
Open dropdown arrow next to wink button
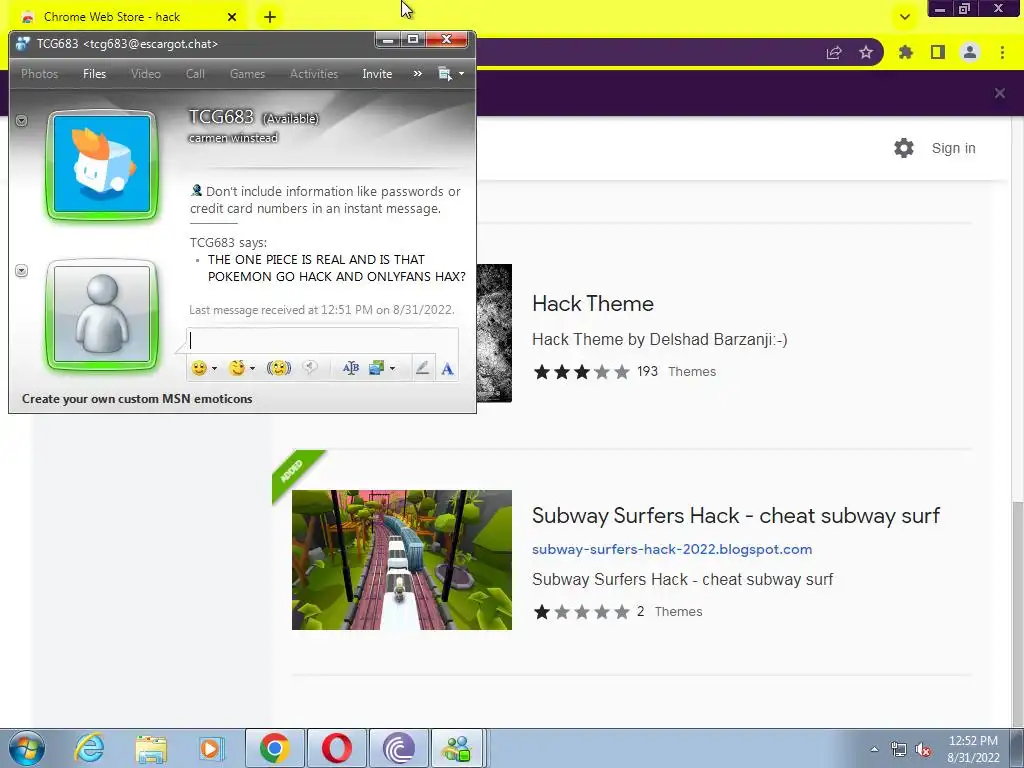click(x=252, y=369)
